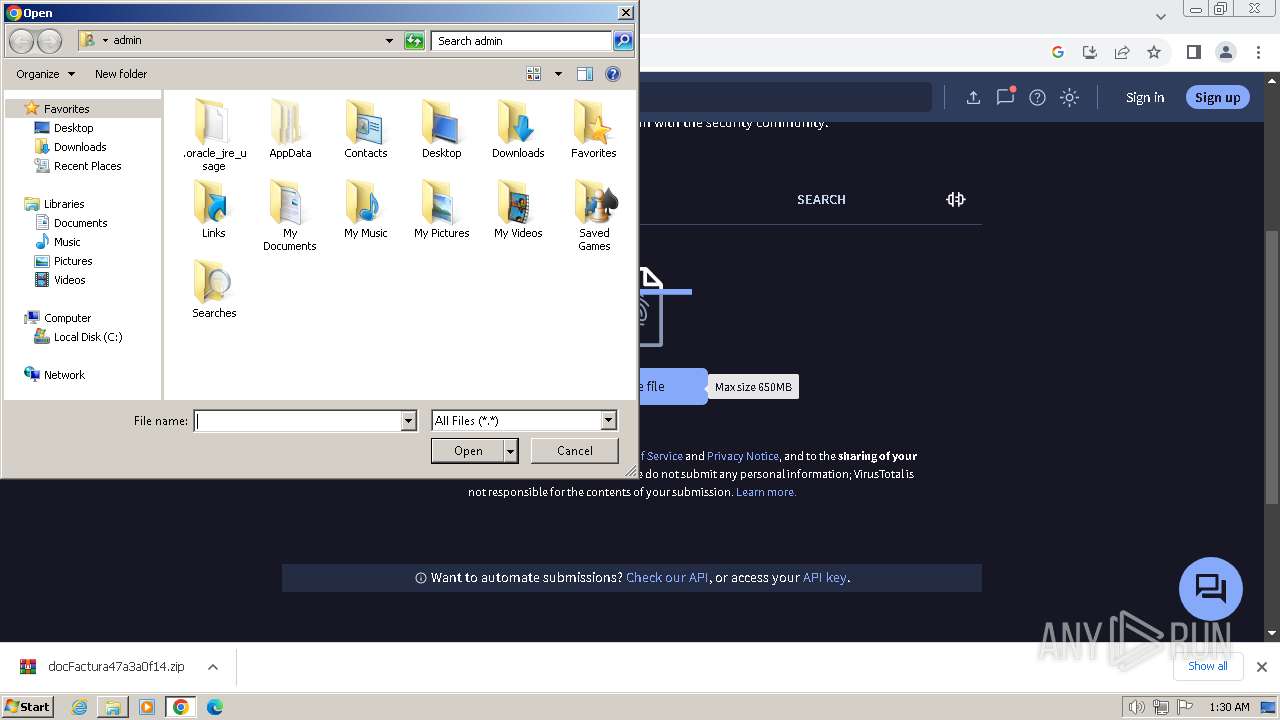Open Chrome side panel icon
The image size is (1280, 720).
[1193, 52]
